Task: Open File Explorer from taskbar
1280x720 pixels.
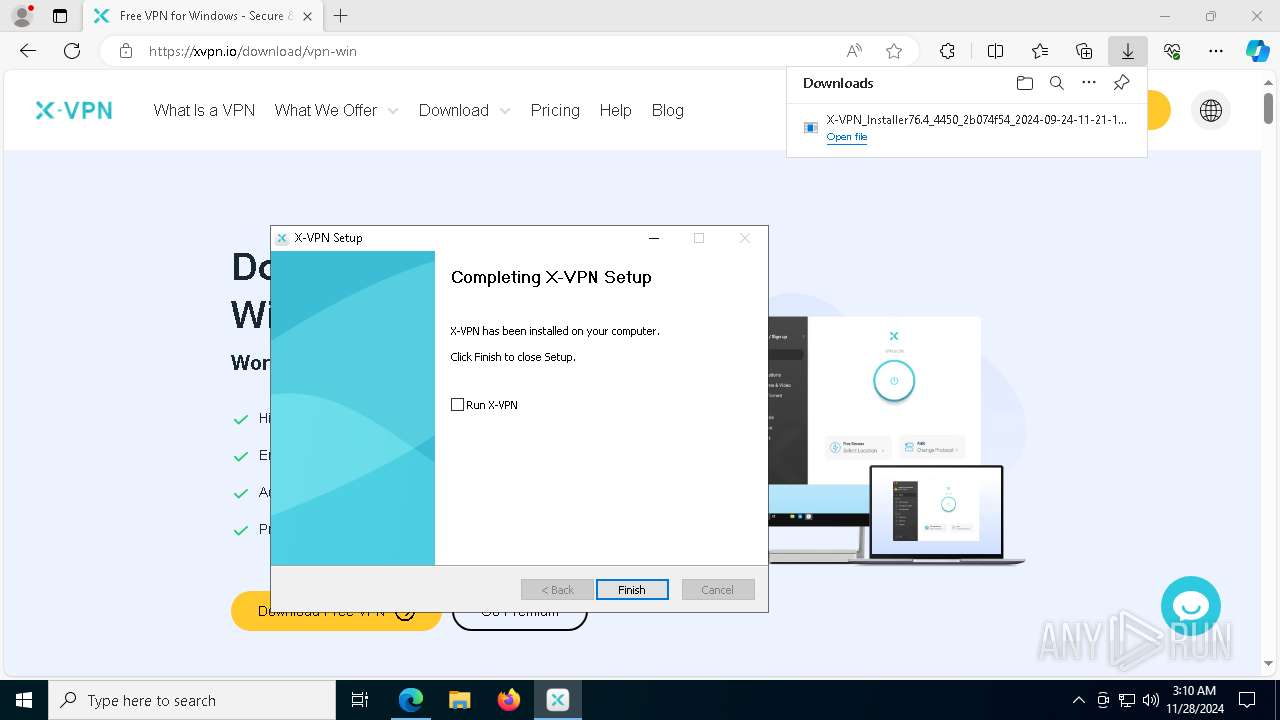Action: (459, 700)
